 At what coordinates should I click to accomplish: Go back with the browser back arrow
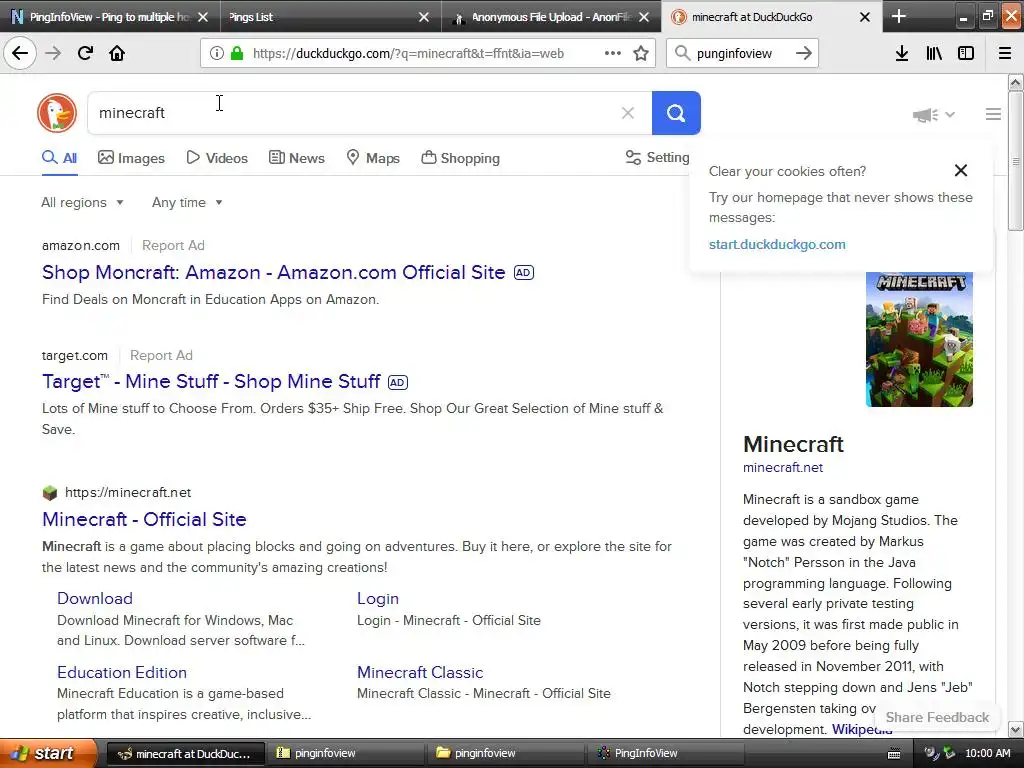(20, 53)
